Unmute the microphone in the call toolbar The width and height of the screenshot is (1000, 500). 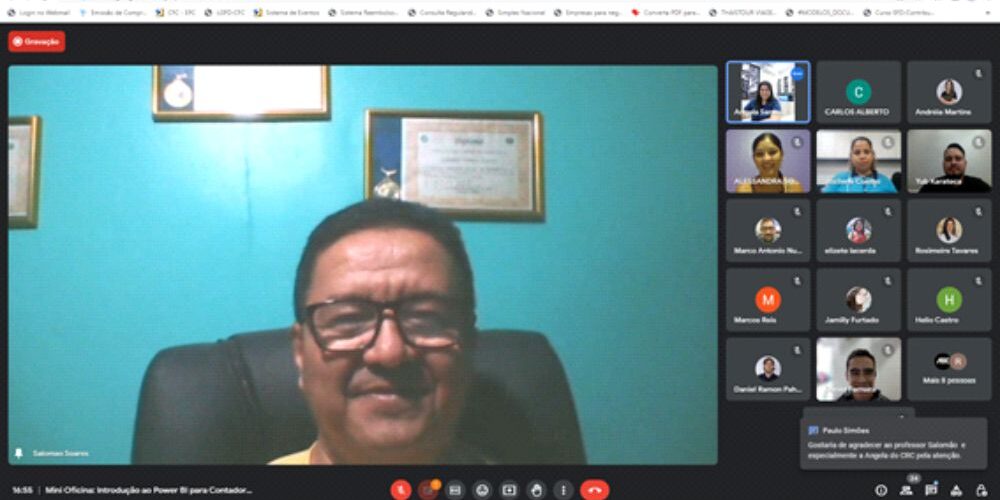pyautogui.click(x=401, y=490)
